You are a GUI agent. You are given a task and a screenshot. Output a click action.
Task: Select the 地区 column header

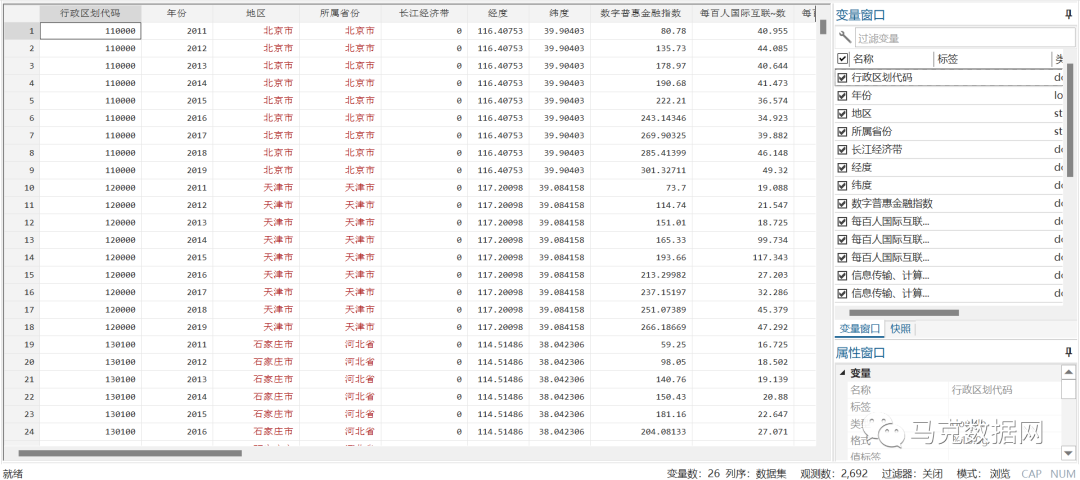(x=256, y=14)
